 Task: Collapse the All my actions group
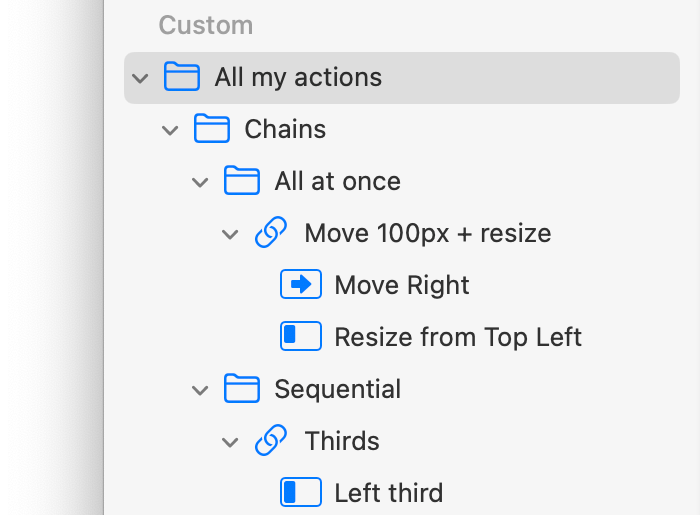click(x=140, y=78)
